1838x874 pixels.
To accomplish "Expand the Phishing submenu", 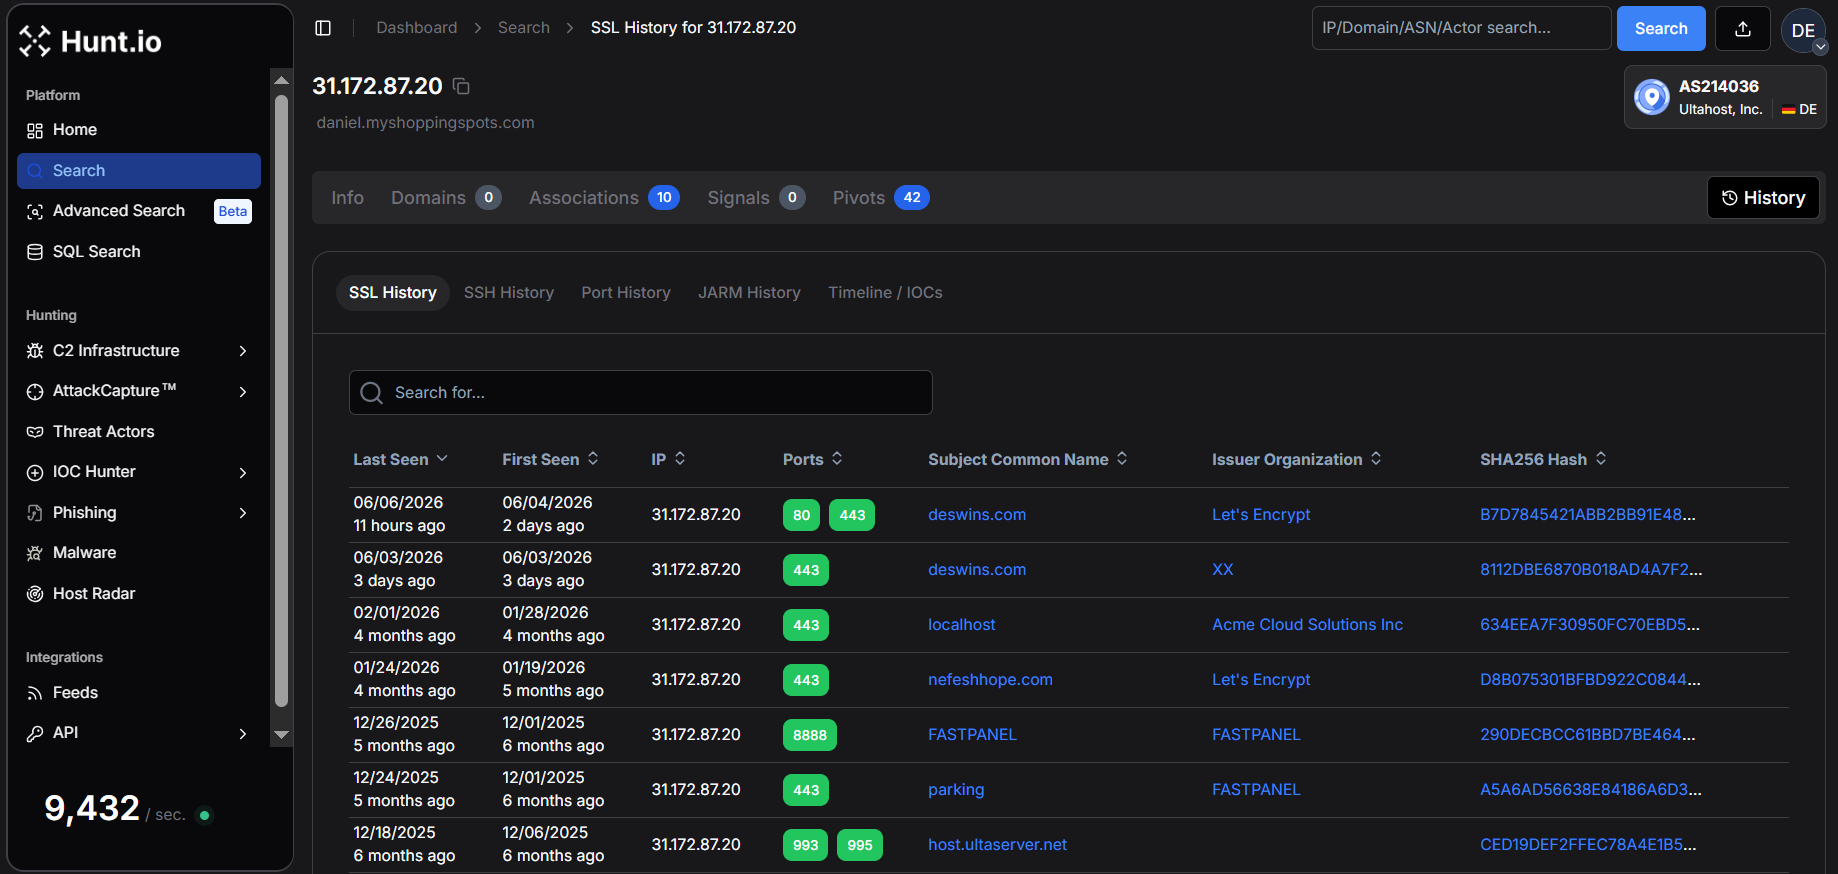I will pyautogui.click(x=243, y=513).
